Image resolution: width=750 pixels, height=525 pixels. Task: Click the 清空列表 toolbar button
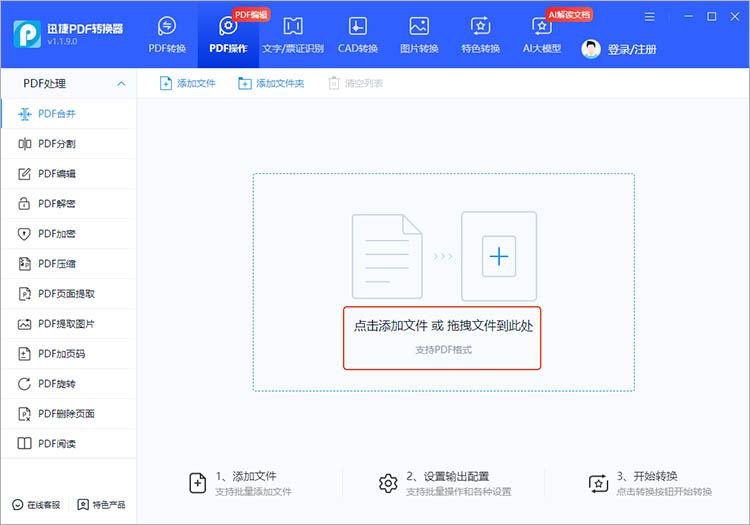click(x=356, y=83)
